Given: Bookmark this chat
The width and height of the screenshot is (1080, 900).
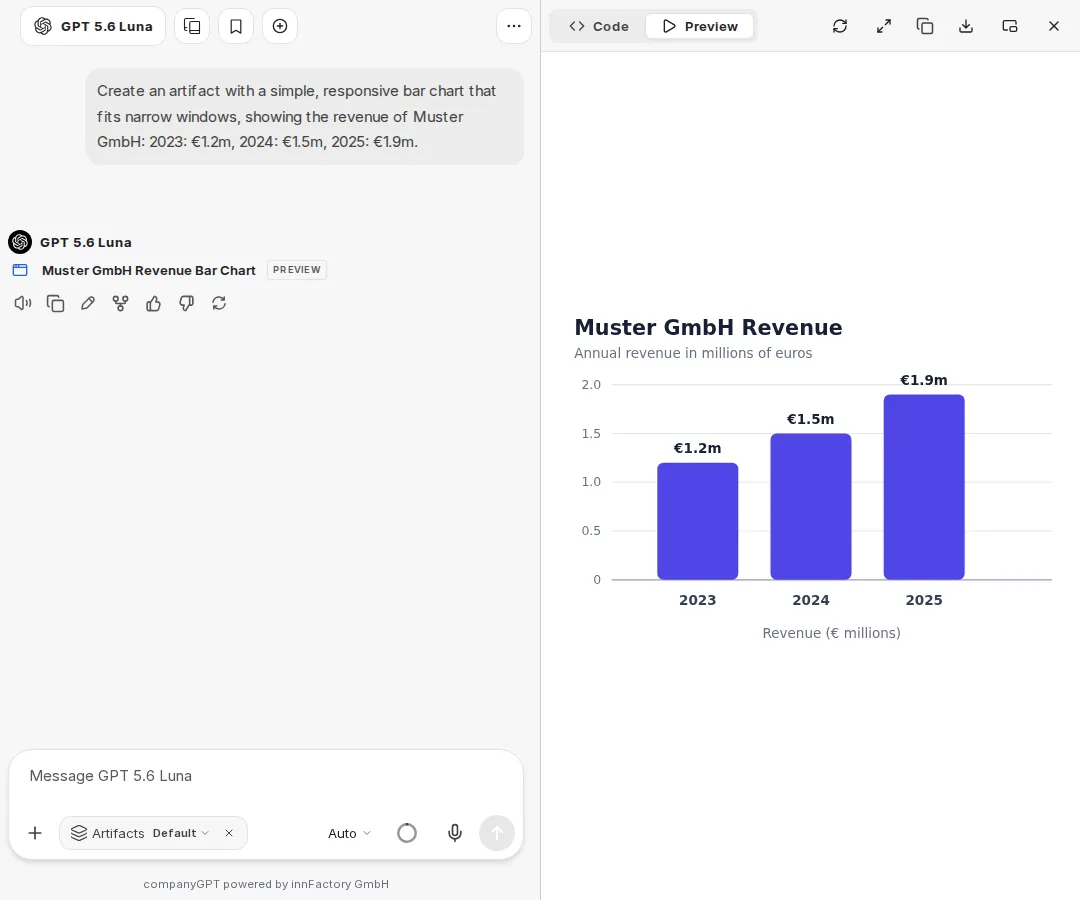Looking at the screenshot, I should pos(236,26).
